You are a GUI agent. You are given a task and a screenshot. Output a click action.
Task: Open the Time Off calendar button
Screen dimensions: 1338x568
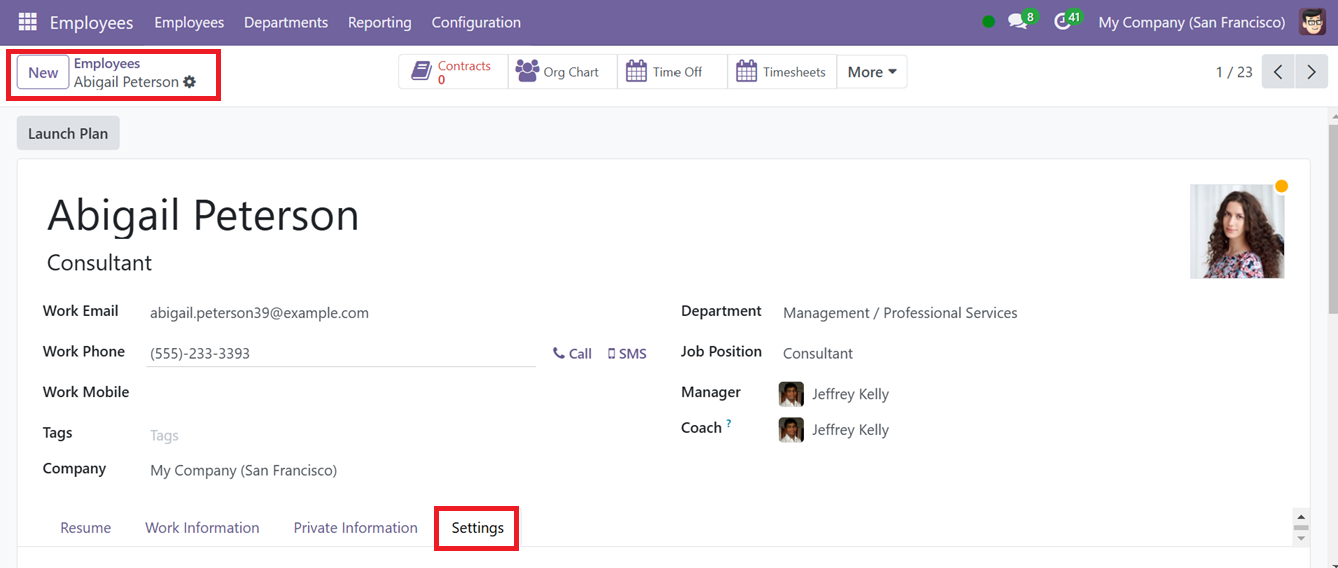672,72
